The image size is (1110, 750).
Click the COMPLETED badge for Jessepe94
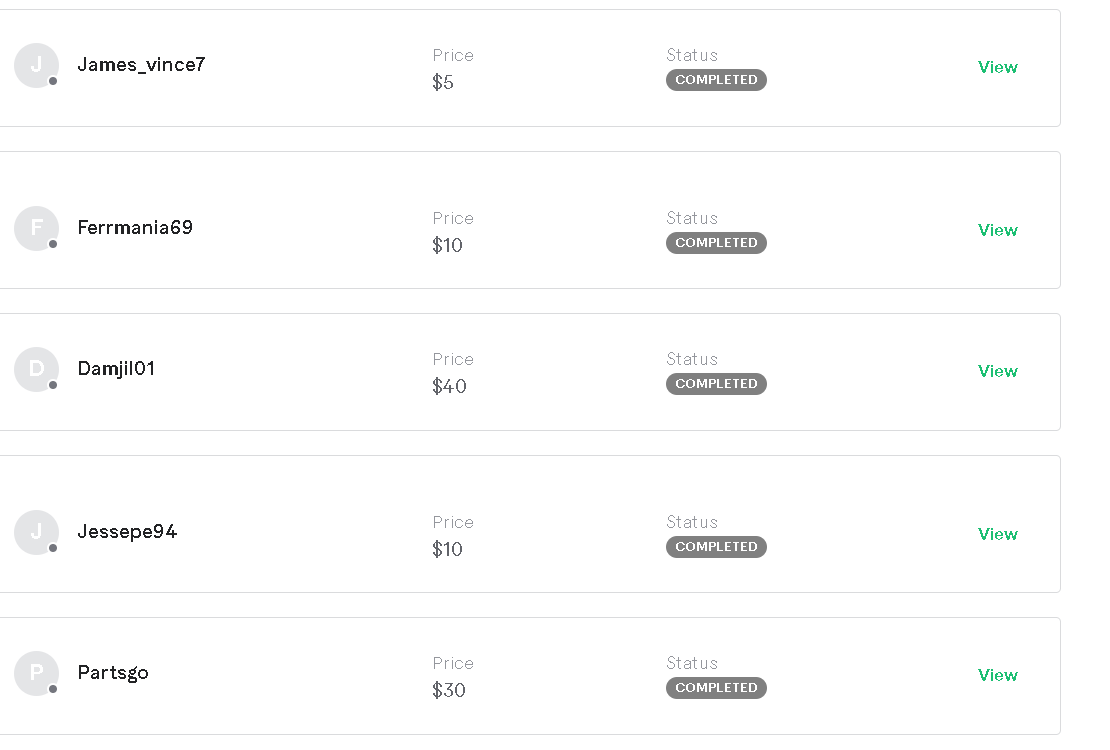pos(716,547)
